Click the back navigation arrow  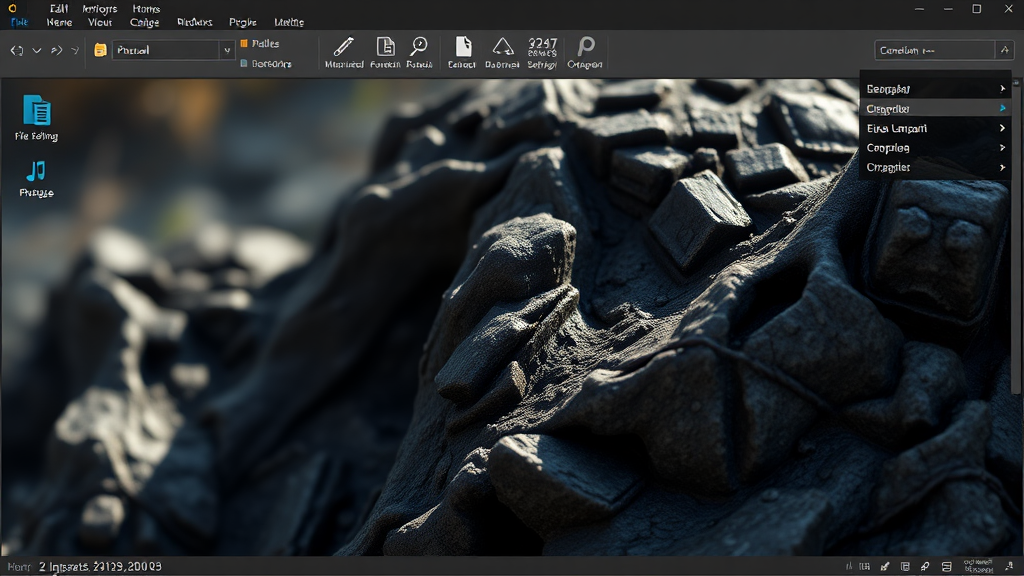tap(17, 50)
